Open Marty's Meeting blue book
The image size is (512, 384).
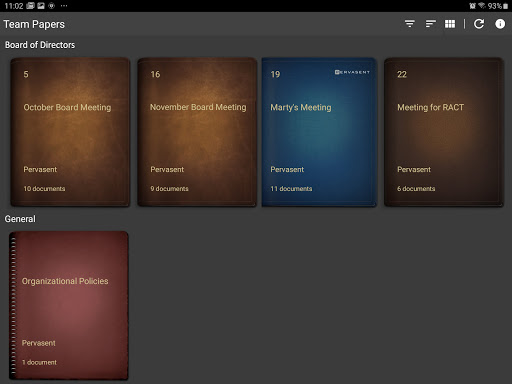tap(319, 132)
